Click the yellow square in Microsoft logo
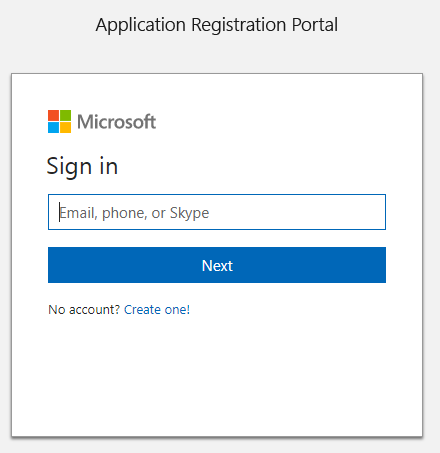Screen dimensions: 440x453 click(x=65, y=127)
